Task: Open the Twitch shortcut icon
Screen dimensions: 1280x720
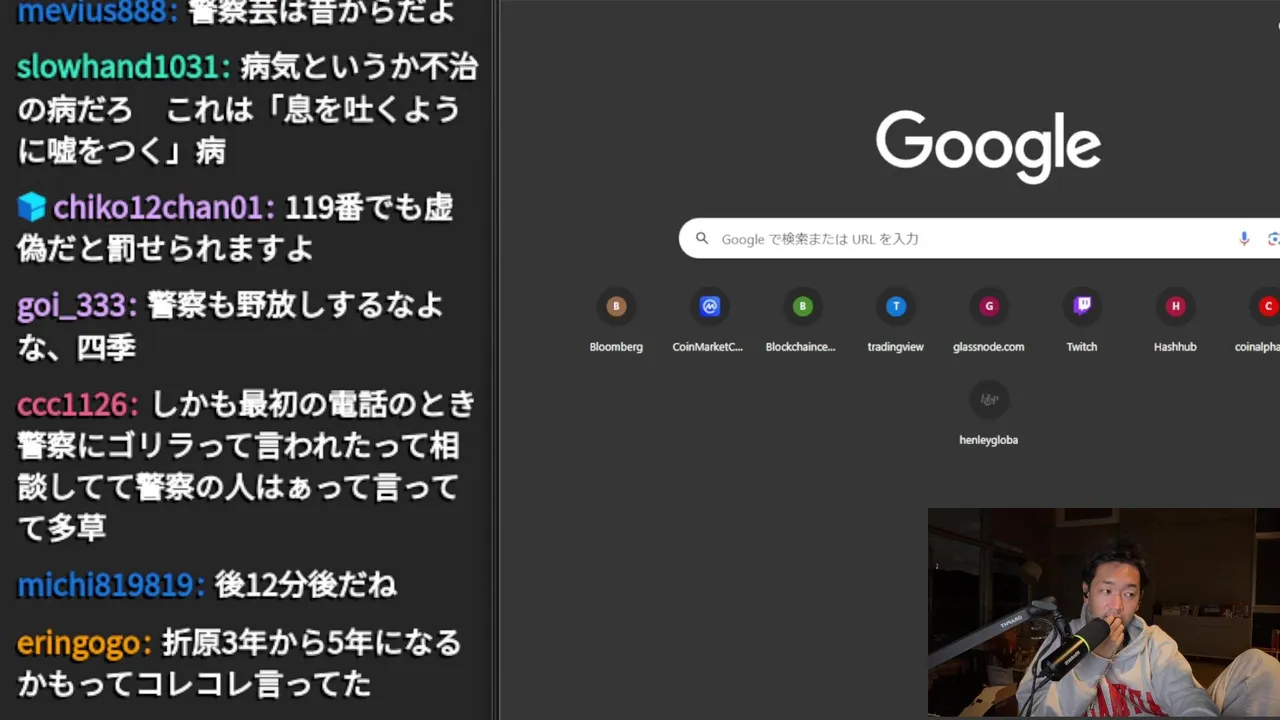Action: tap(1082, 306)
